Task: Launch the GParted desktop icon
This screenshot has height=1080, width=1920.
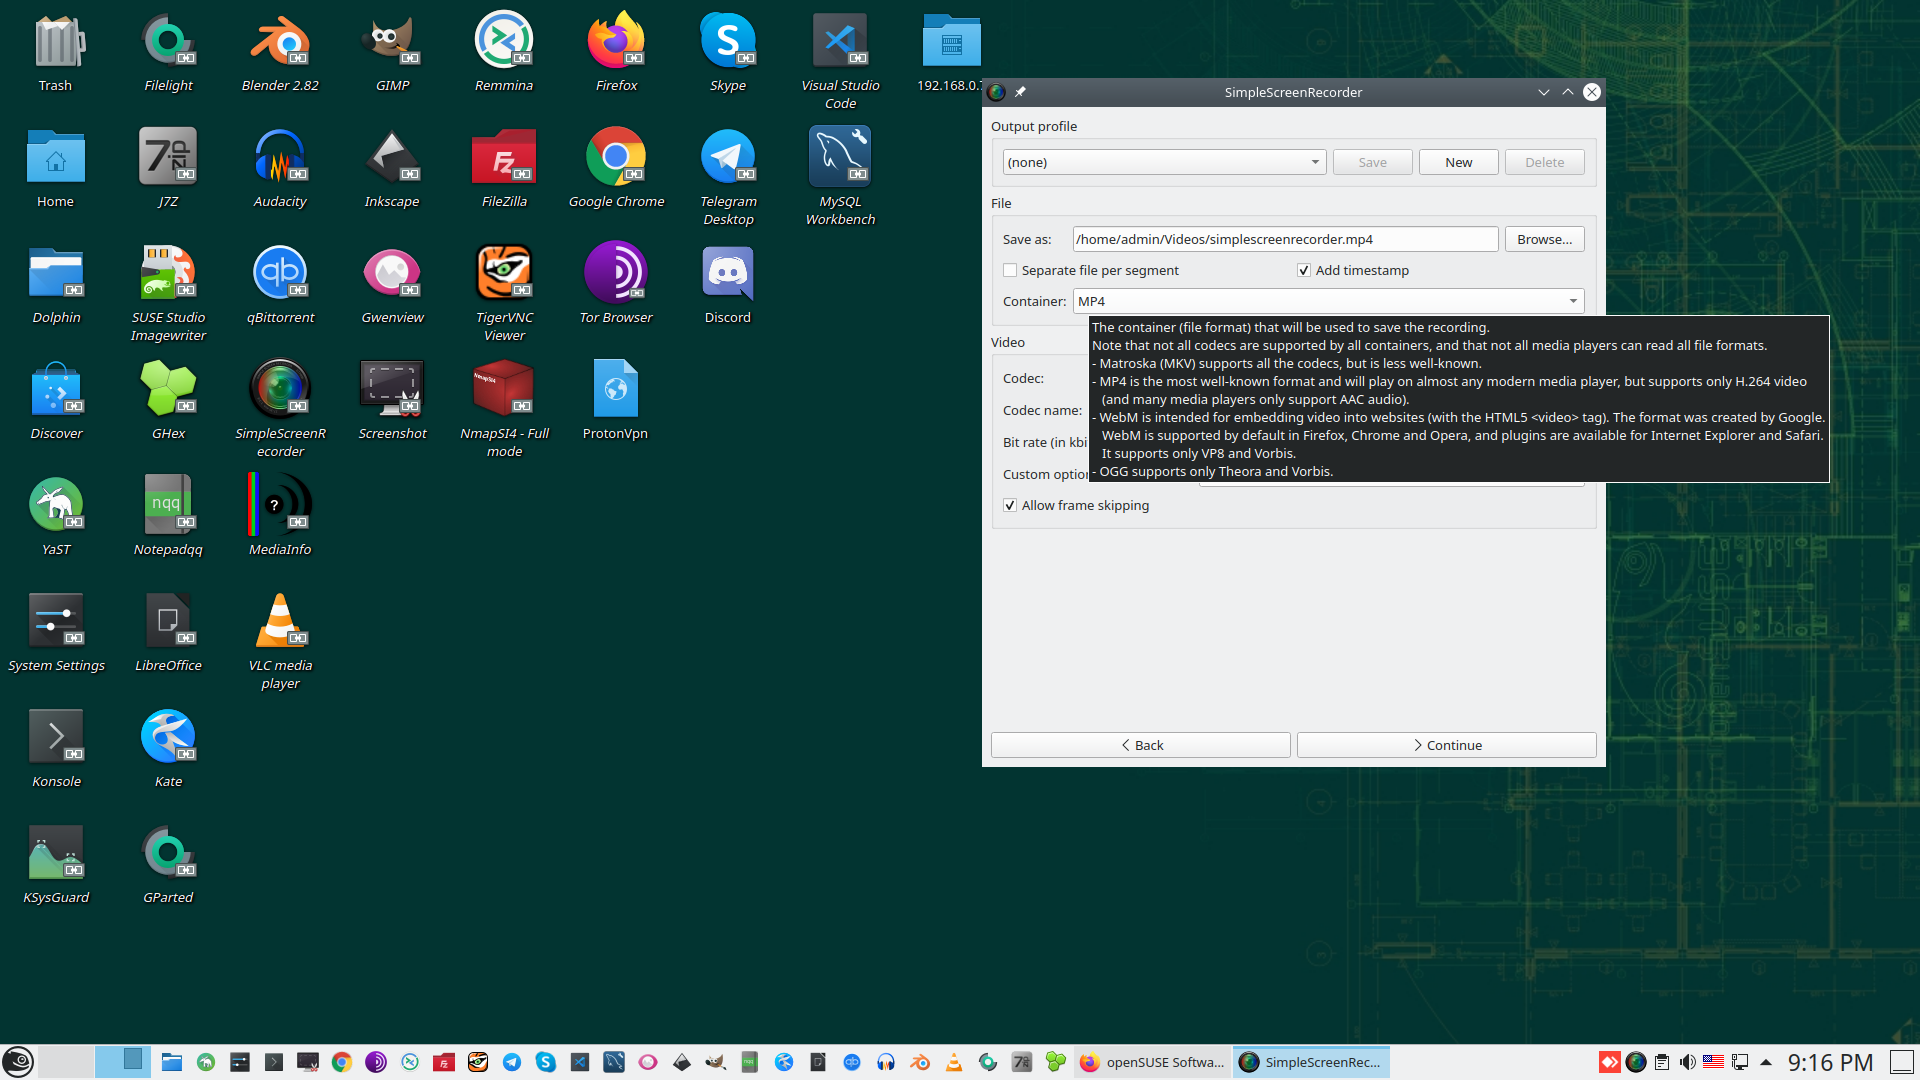Action: (167, 854)
